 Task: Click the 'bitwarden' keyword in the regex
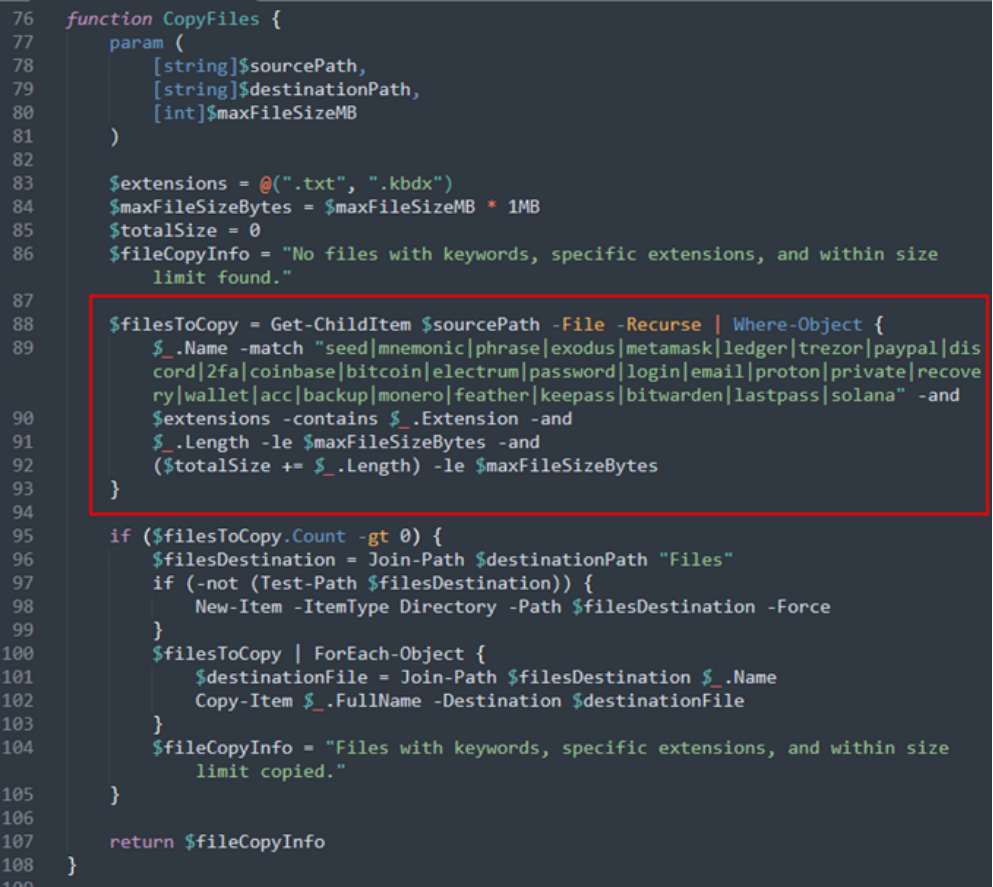pyautogui.click(x=674, y=395)
